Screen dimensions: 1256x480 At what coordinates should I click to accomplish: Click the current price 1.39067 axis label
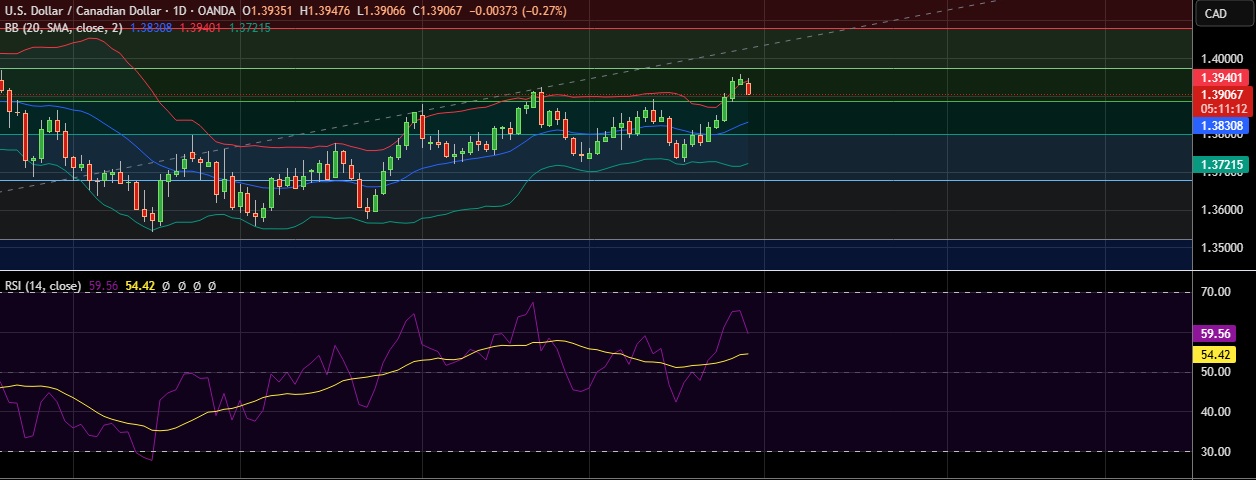coord(1222,94)
